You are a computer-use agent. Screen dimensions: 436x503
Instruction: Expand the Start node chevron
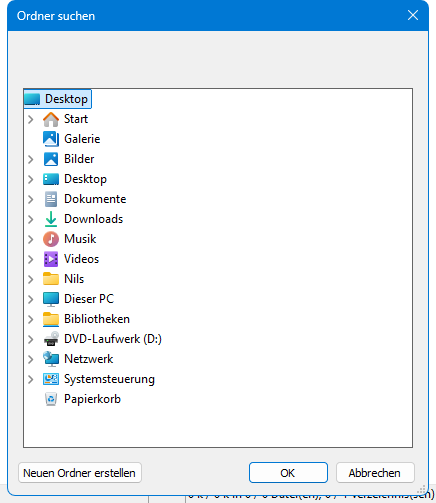click(x=31, y=119)
